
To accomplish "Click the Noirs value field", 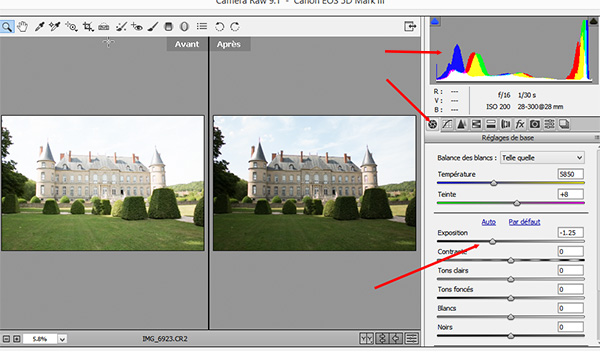I will pos(571,327).
